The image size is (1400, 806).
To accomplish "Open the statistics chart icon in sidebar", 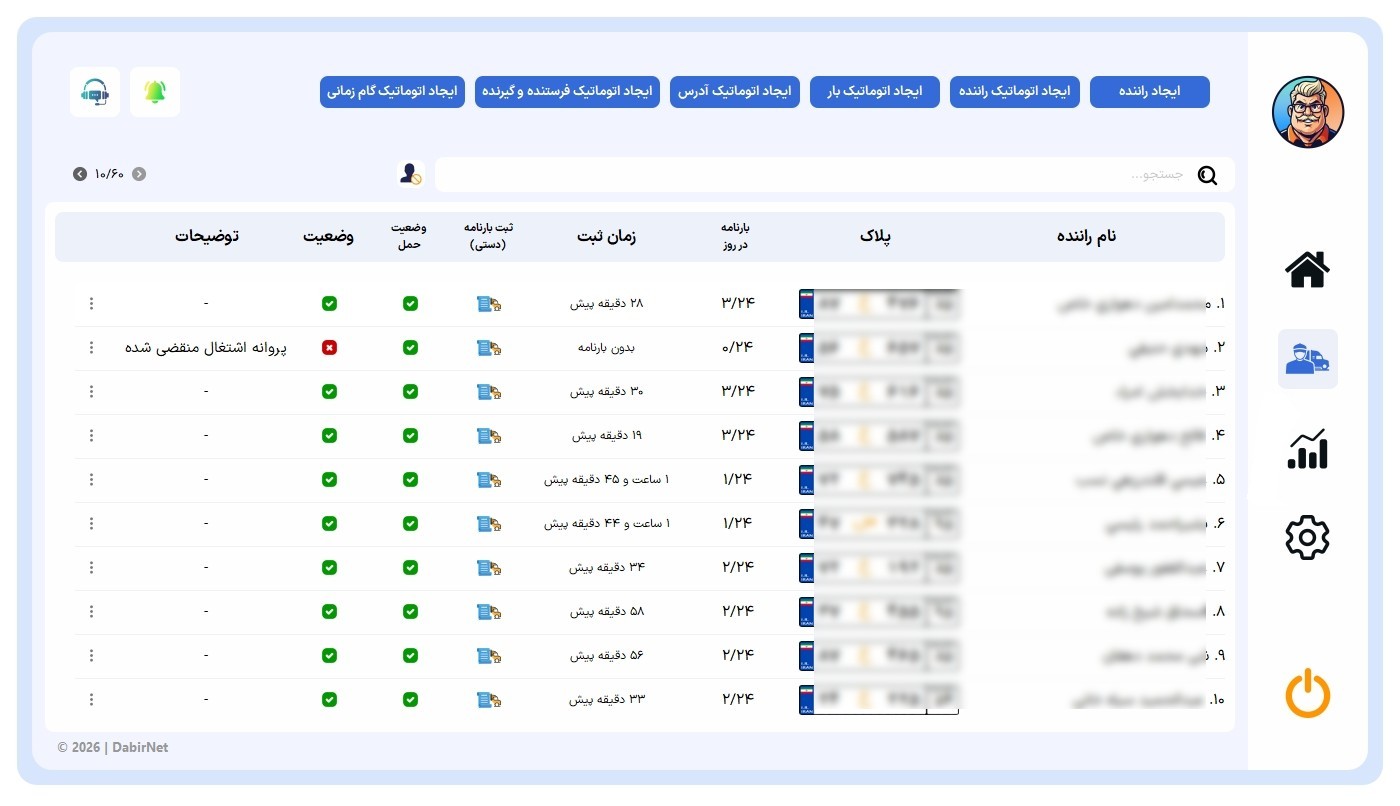I will tap(1307, 449).
